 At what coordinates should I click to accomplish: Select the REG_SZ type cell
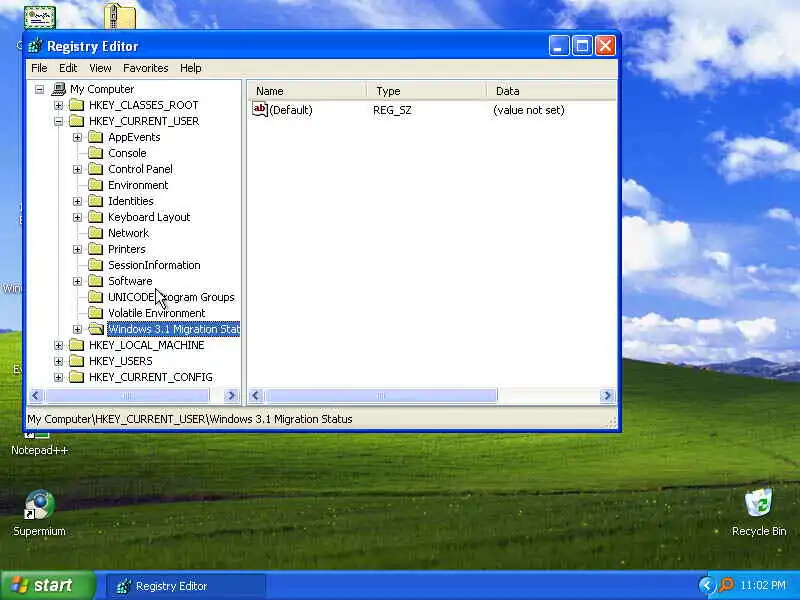click(x=392, y=110)
